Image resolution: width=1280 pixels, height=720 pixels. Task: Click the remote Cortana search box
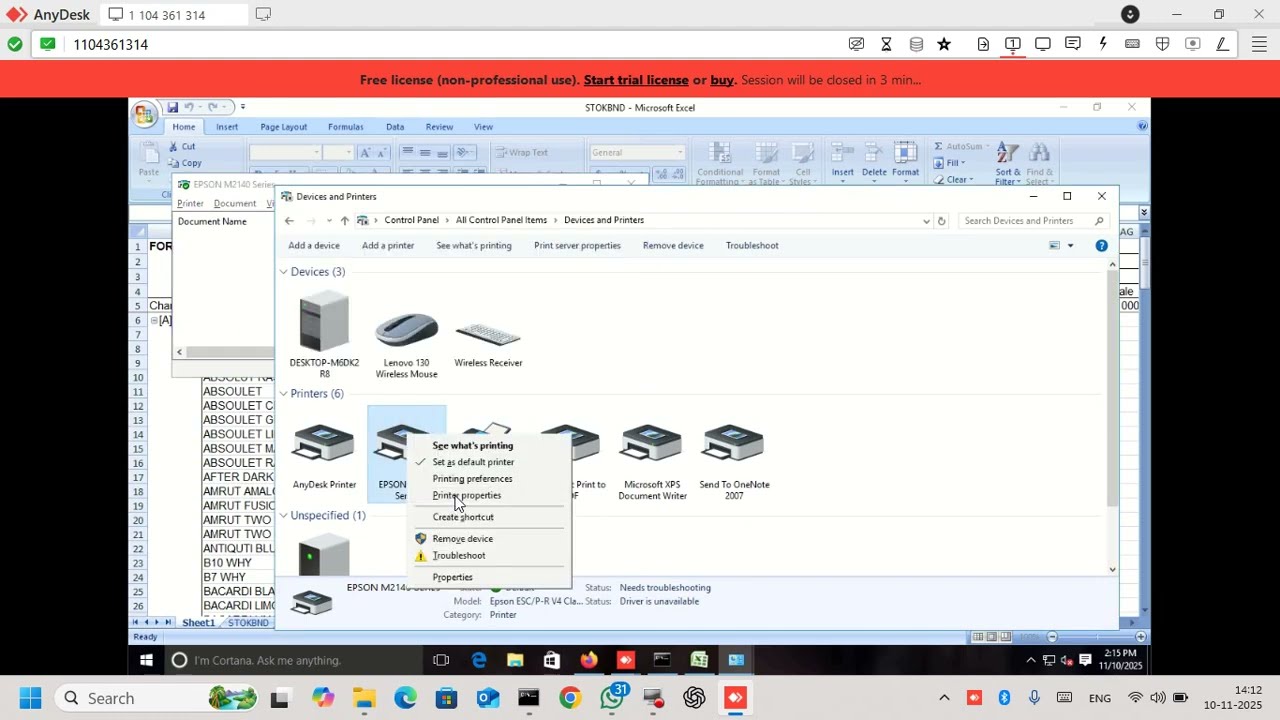[294, 660]
